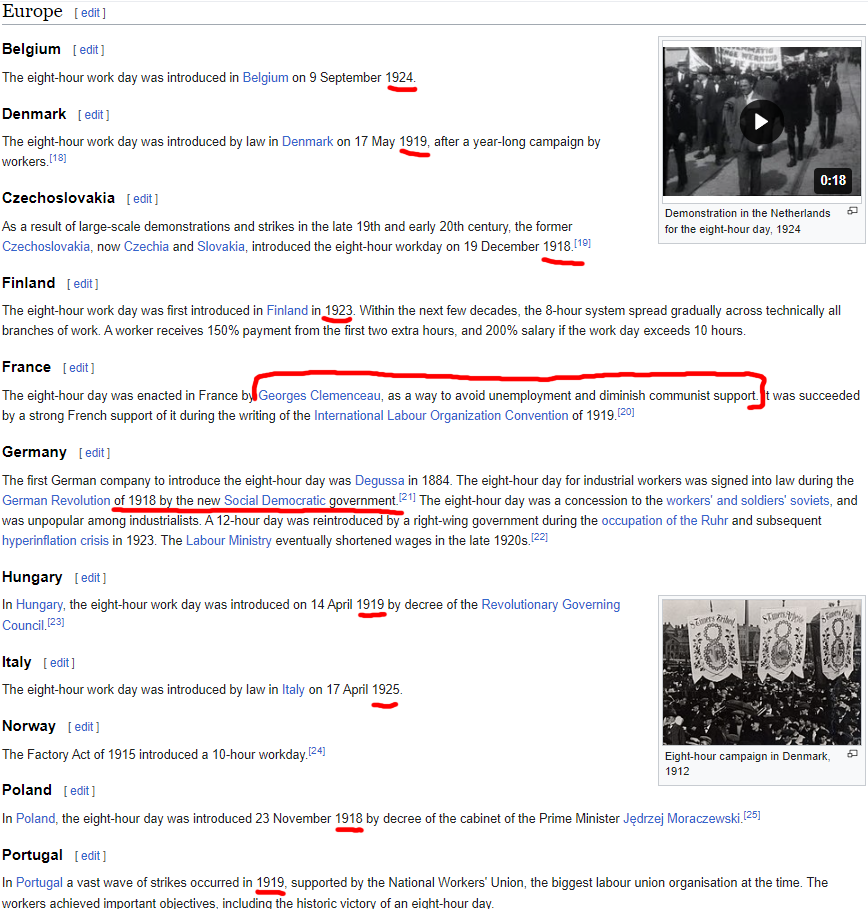Follow the Degussa link

[379, 481]
